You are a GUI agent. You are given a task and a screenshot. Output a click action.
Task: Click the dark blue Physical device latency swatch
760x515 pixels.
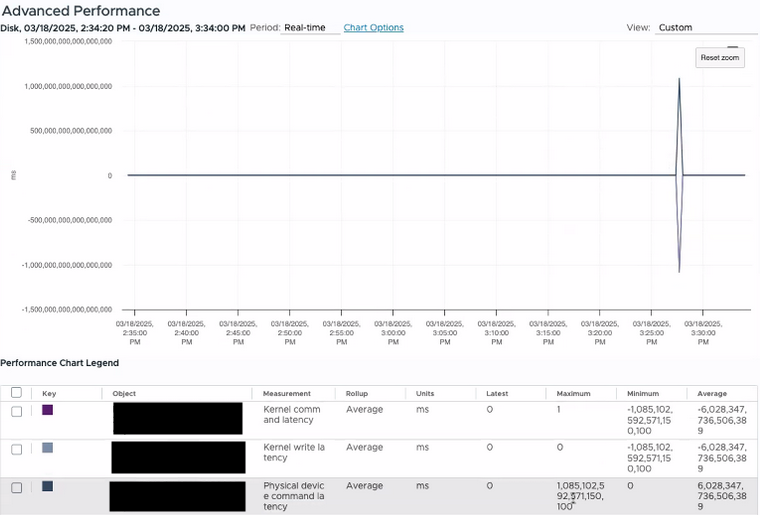(47, 486)
